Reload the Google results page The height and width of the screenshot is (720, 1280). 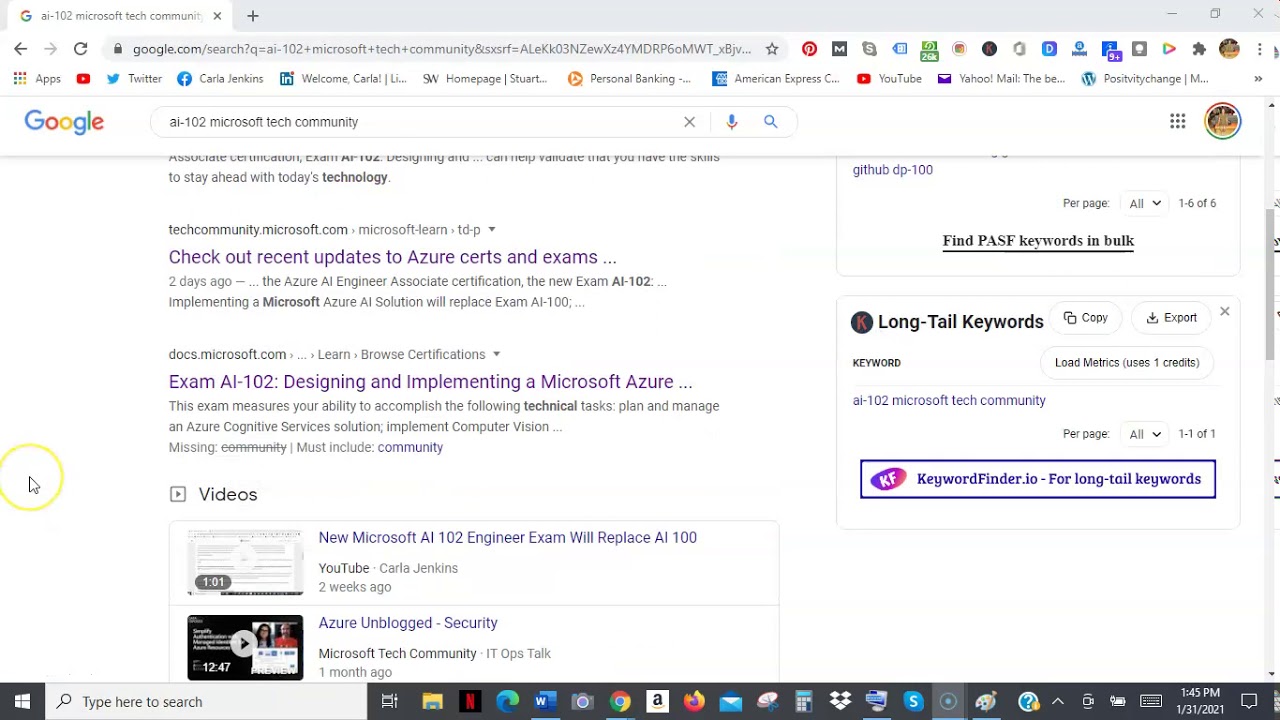click(x=80, y=49)
